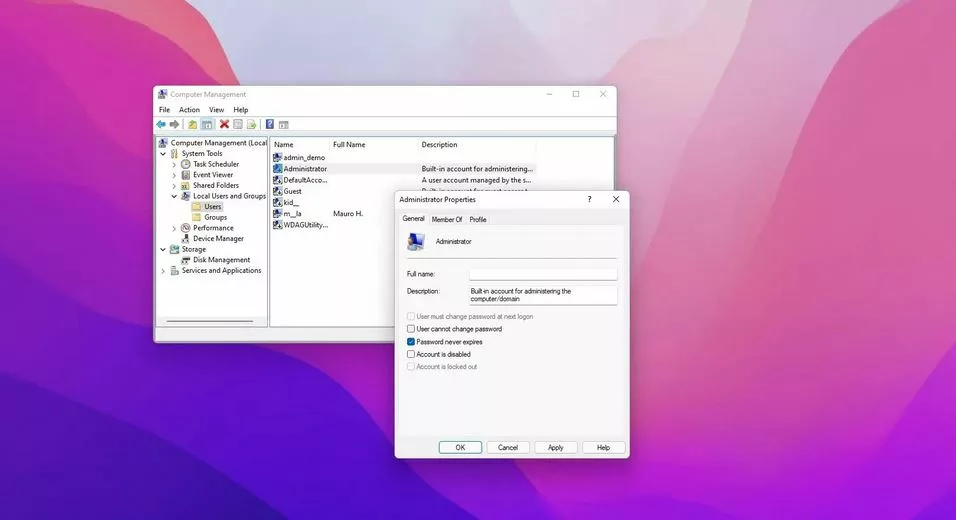The image size is (956, 520).
Task: Click the Disk Management icon in tree
Action: [186, 260]
